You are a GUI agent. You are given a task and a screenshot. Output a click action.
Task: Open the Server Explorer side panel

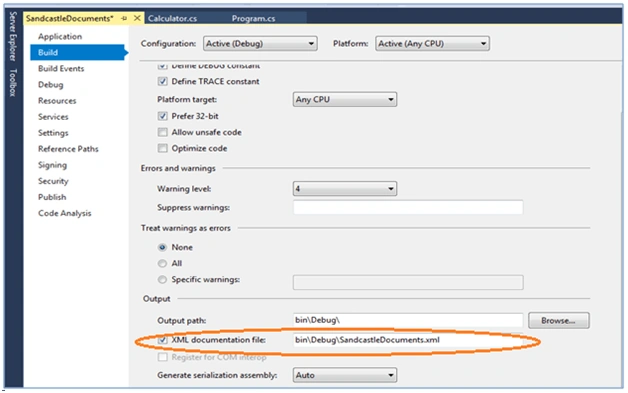[13, 36]
